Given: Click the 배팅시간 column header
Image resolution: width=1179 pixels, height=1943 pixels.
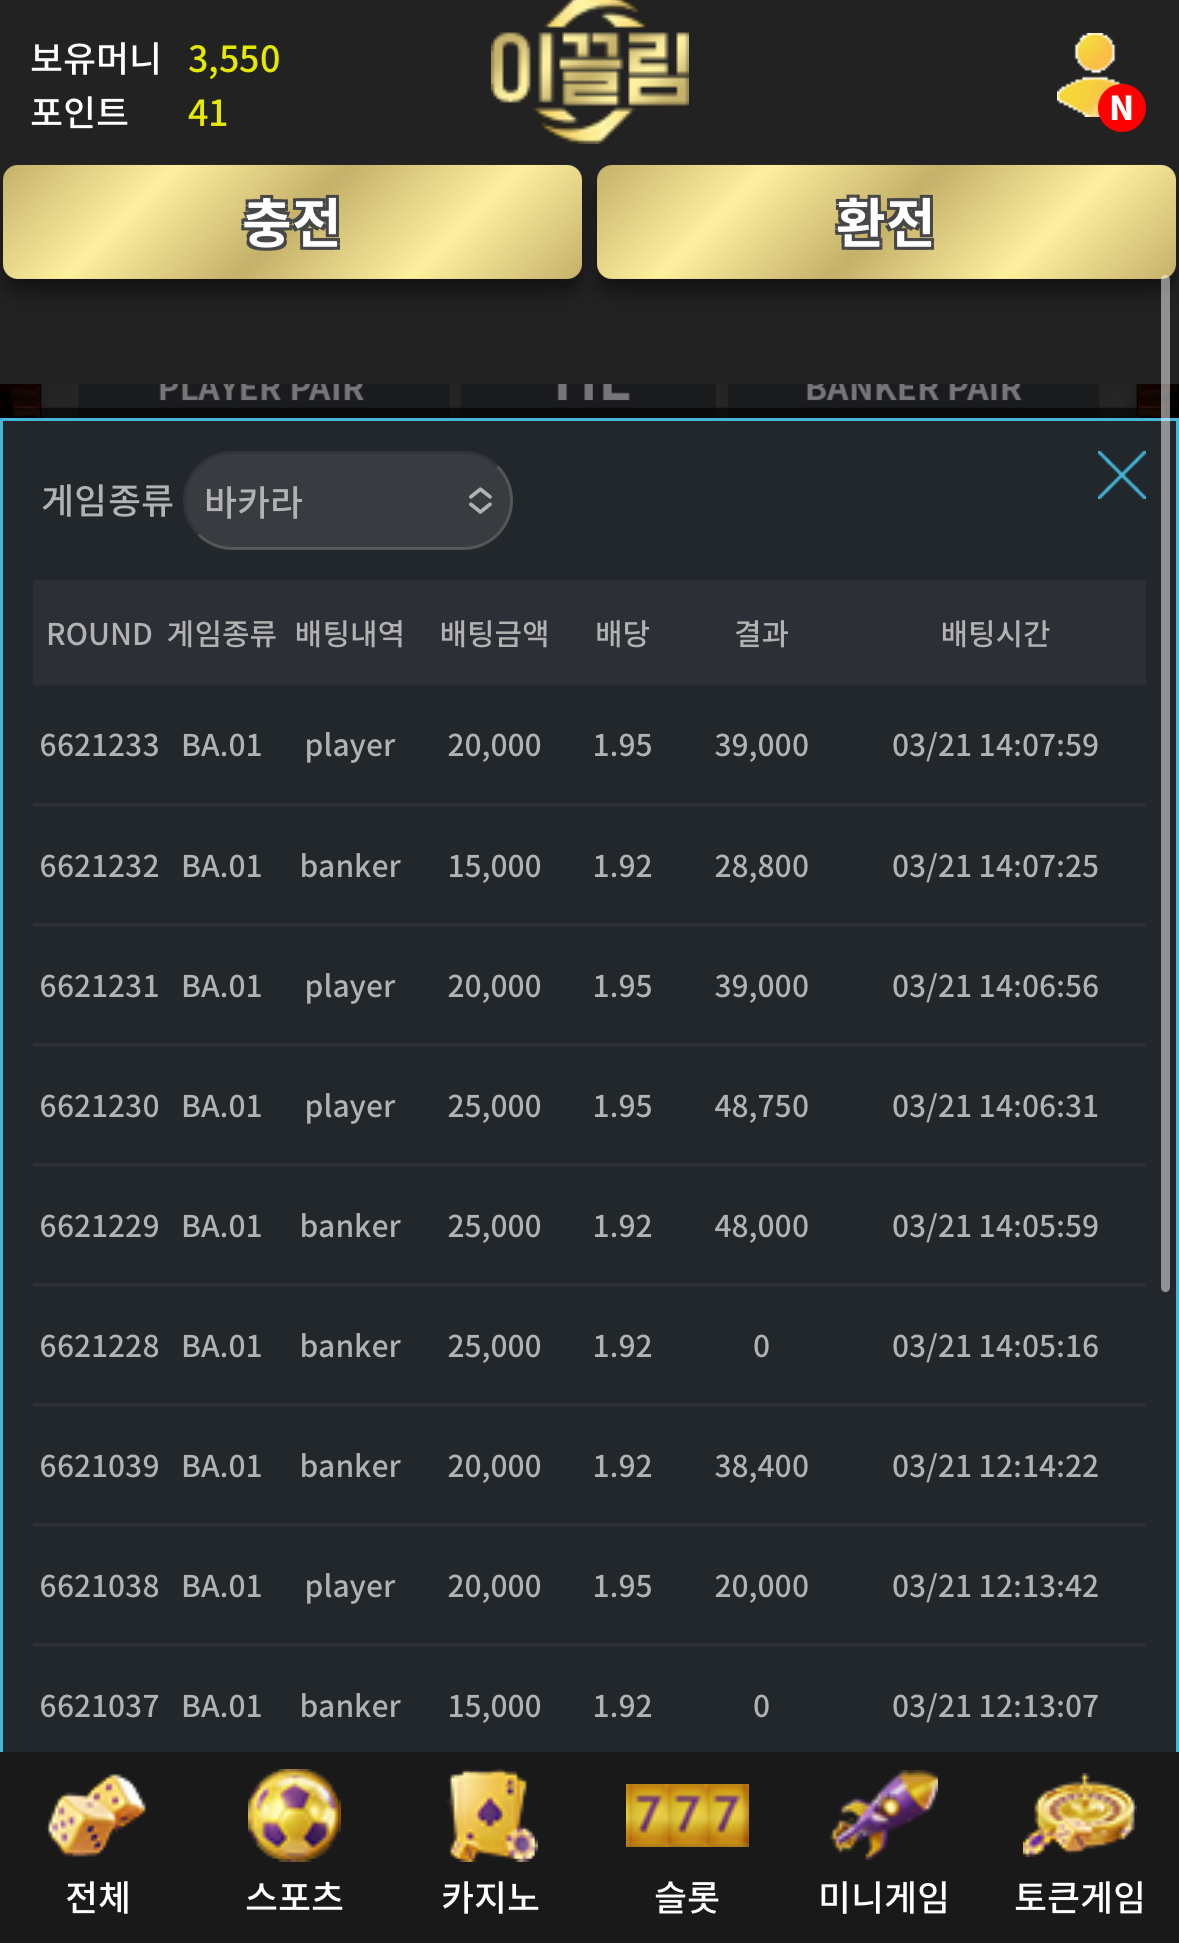Looking at the screenshot, I should coord(995,633).
